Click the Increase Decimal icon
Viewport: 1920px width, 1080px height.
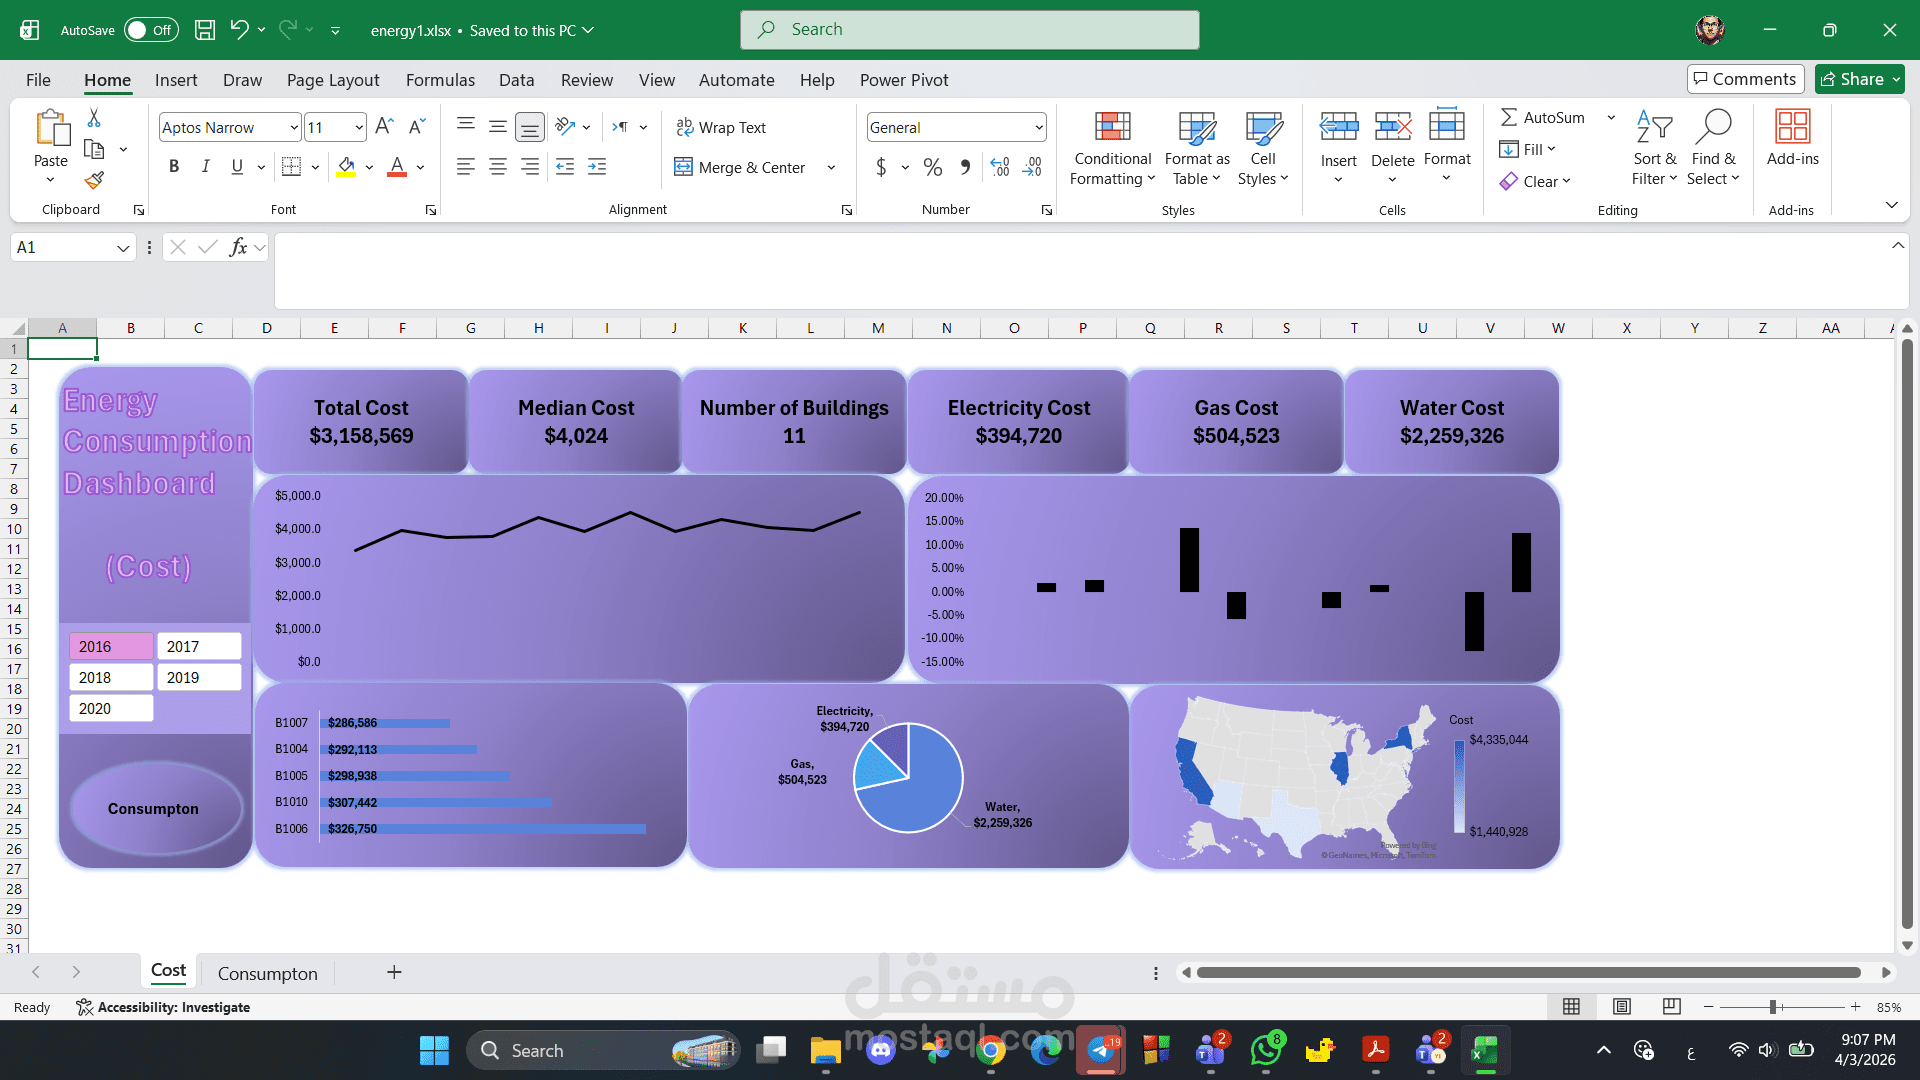(1000, 167)
